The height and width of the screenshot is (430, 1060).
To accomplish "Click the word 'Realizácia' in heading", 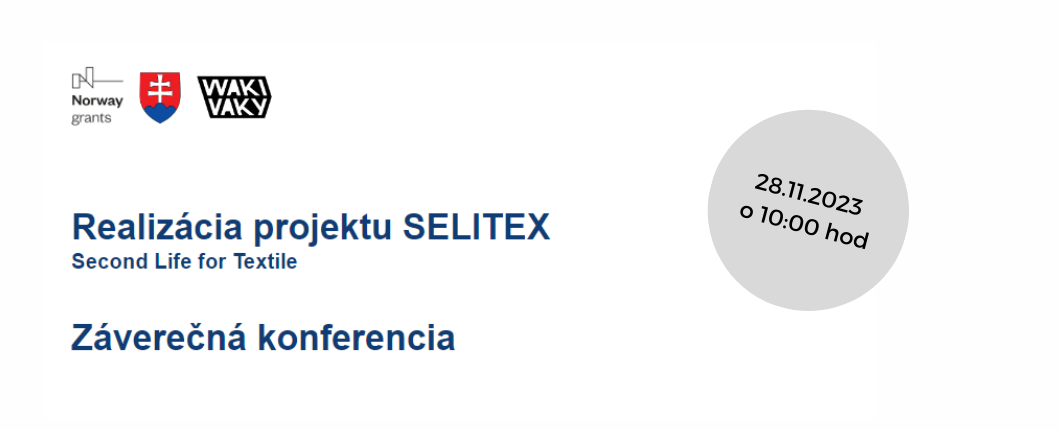I will tap(158, 227).
